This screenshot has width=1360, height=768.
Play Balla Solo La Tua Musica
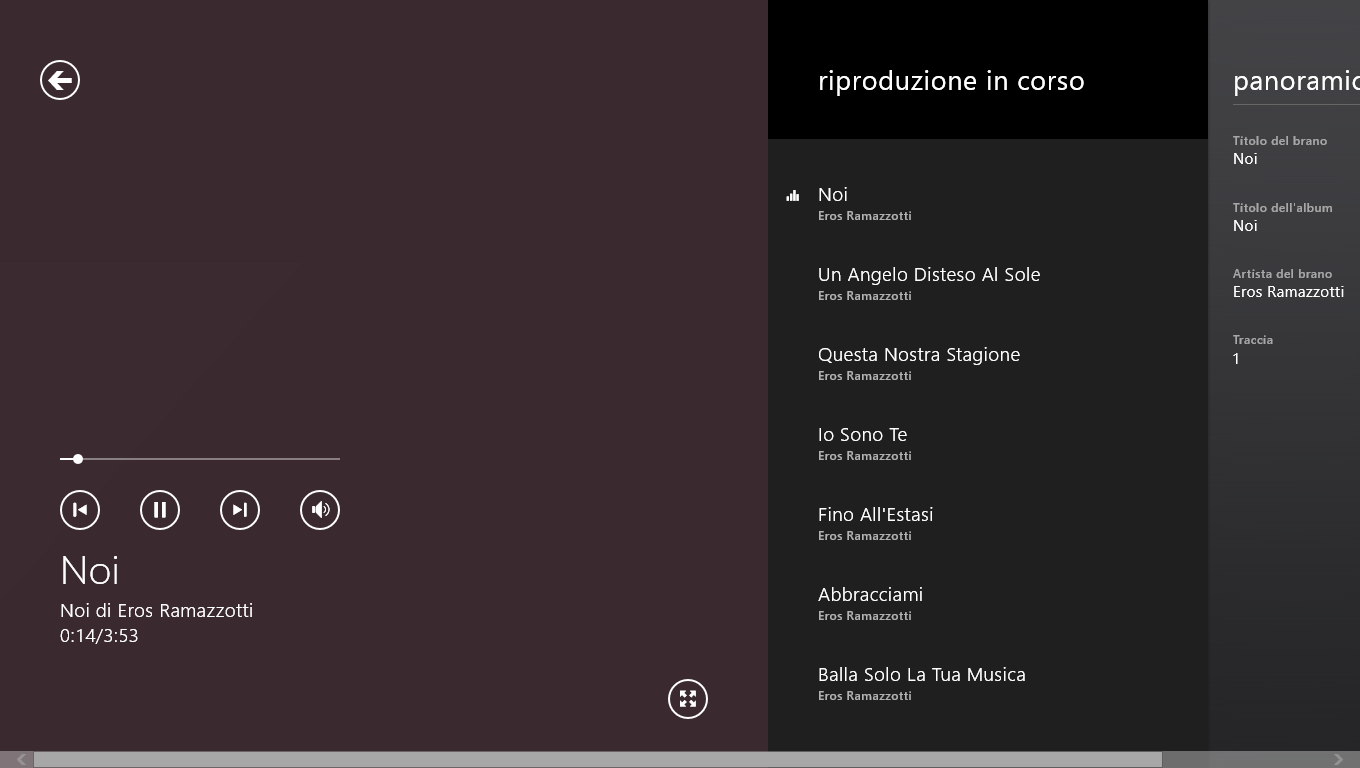(988, 683)
